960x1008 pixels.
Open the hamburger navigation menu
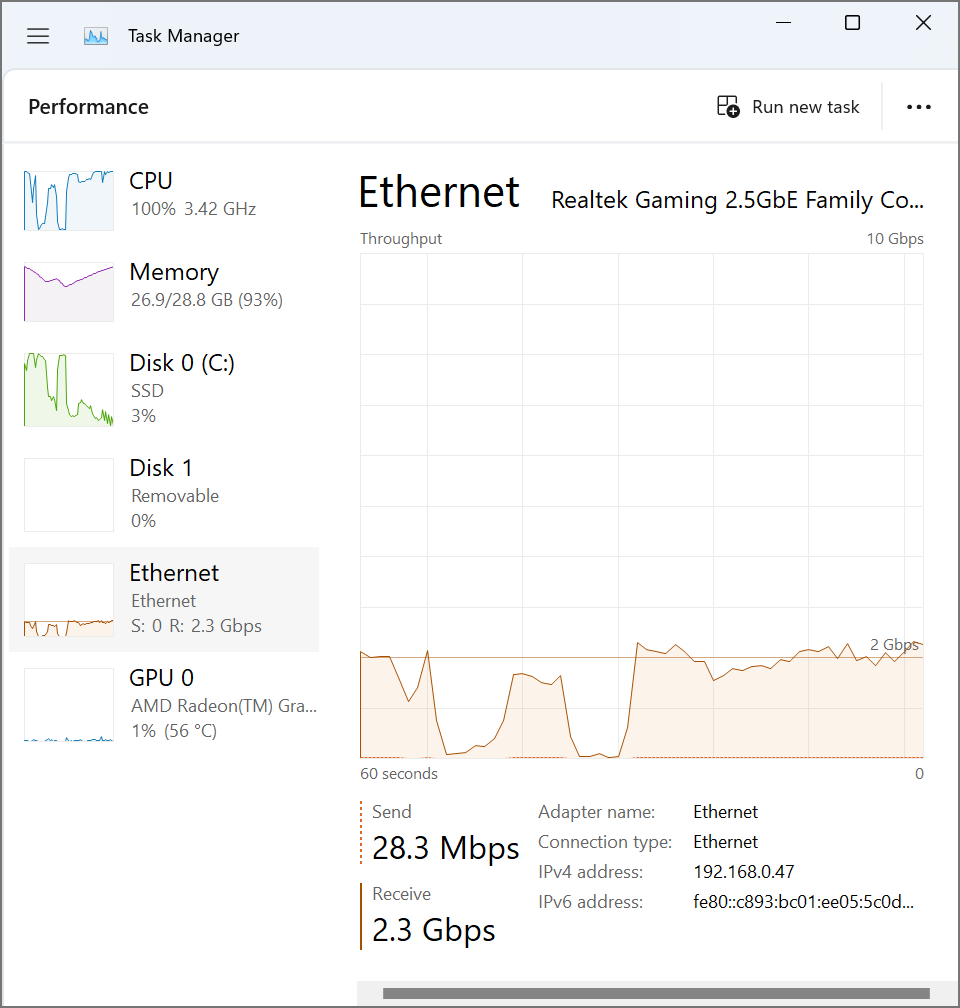(x=38, y=36)
